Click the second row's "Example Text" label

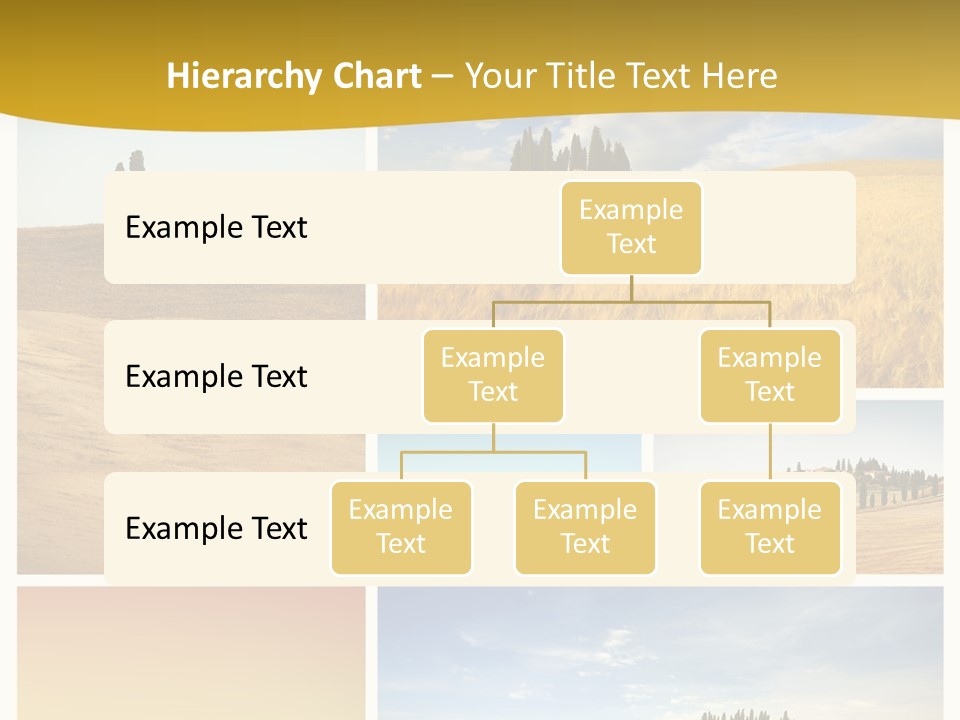click(216, 376)
